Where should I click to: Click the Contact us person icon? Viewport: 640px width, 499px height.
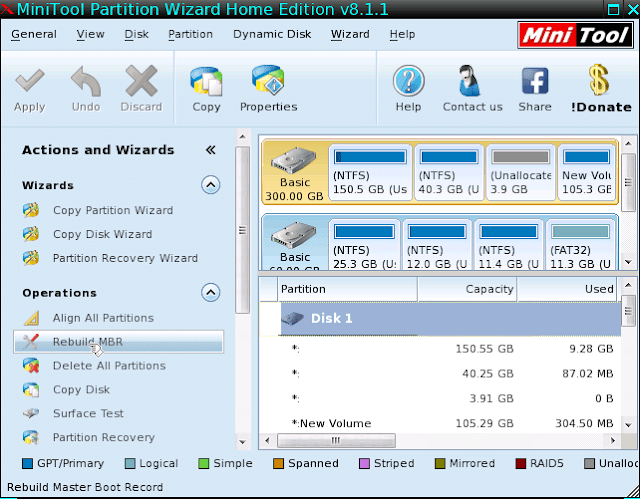click(469, 80)
